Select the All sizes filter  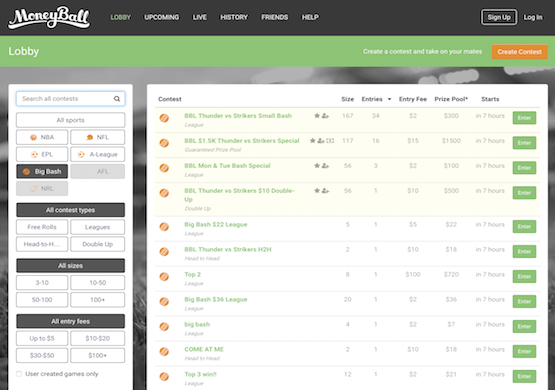(x=70, y=265)
